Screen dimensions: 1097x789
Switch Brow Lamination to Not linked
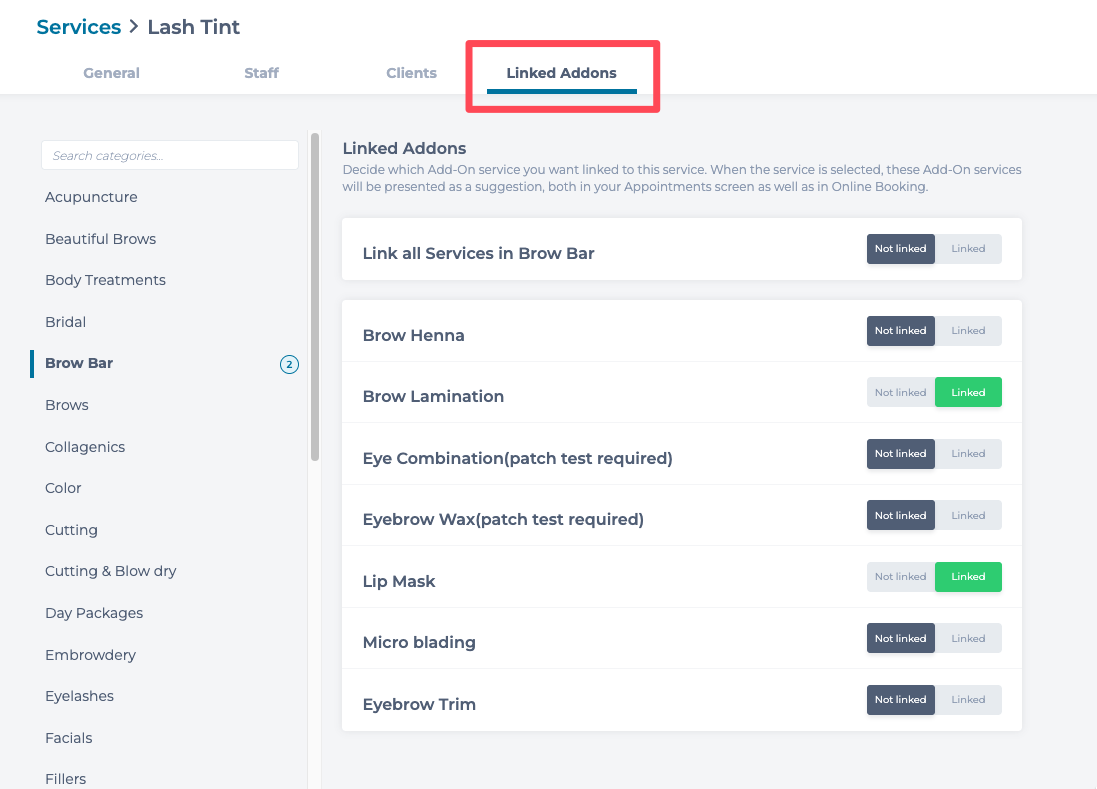pos(900,393)
